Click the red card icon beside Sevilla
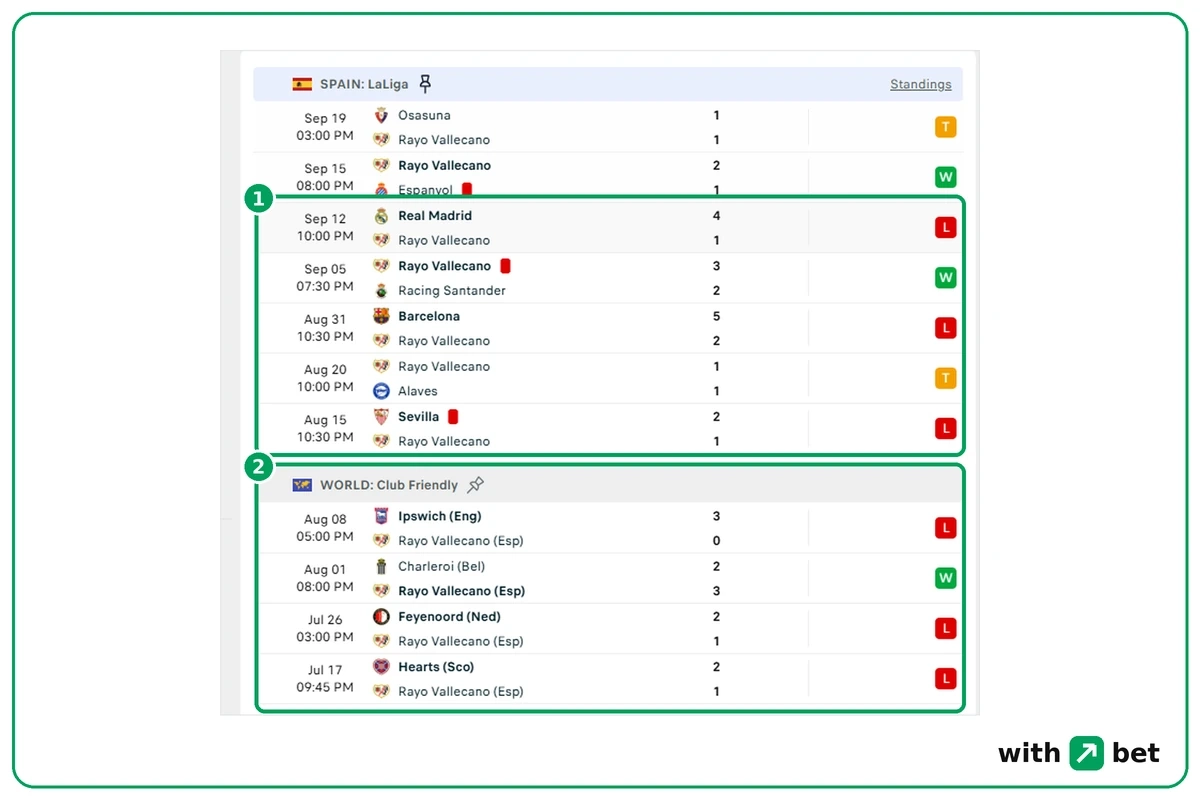 coord(453,417)
